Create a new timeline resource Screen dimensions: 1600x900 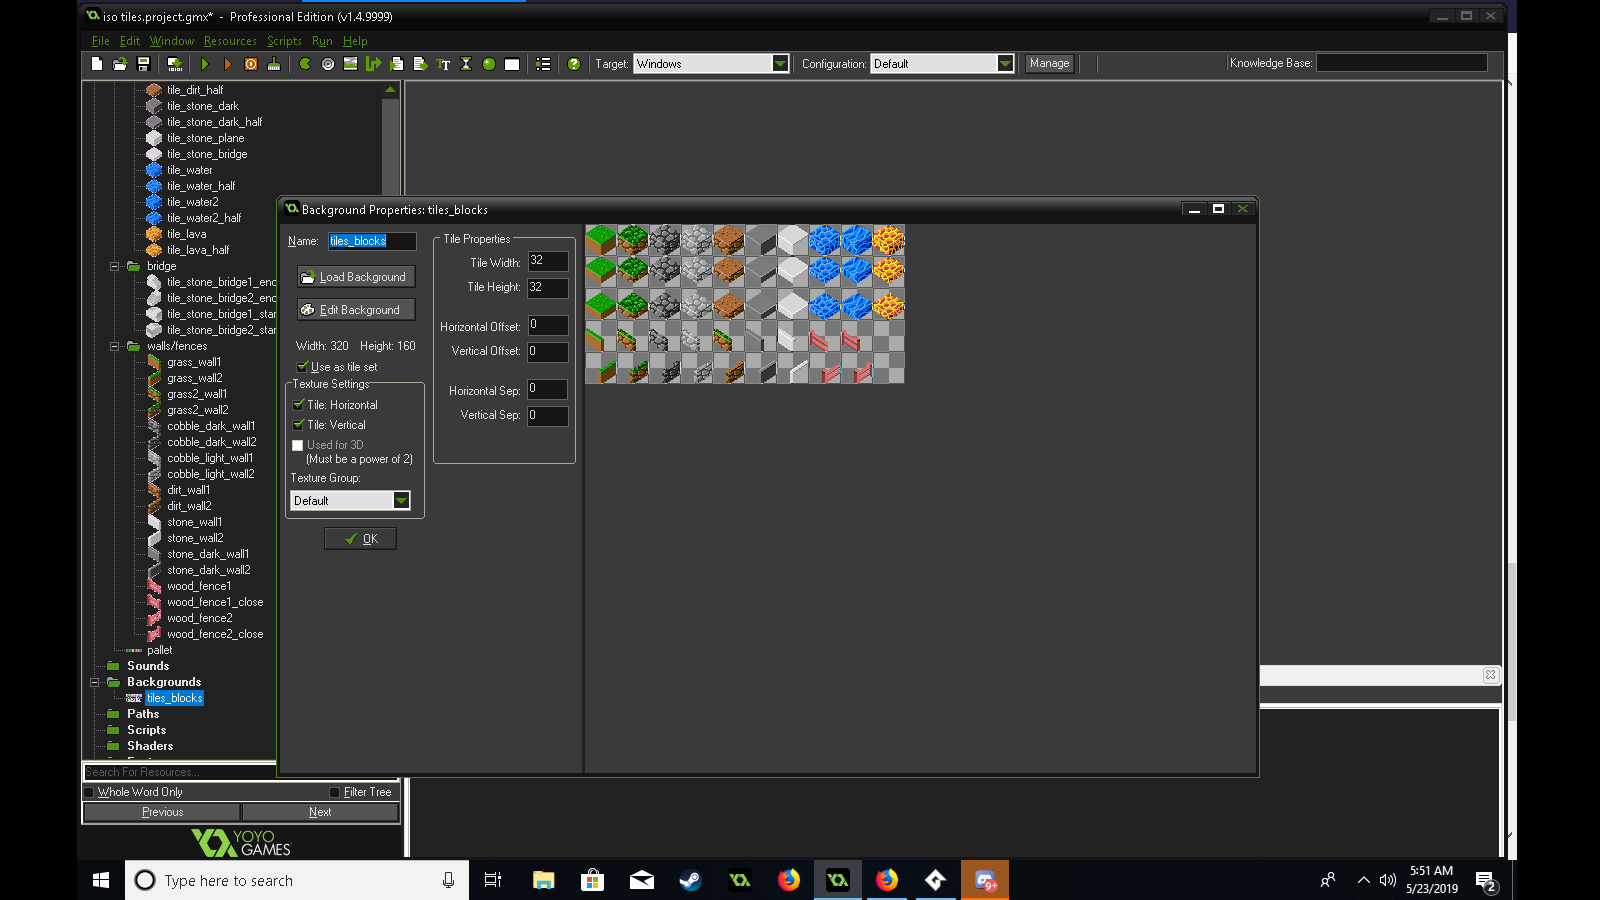click(466, 63)
